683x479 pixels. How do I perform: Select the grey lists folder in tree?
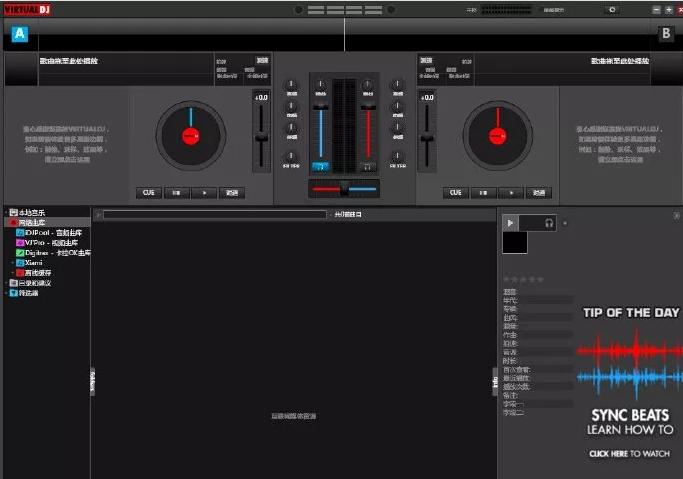point(30,283)
